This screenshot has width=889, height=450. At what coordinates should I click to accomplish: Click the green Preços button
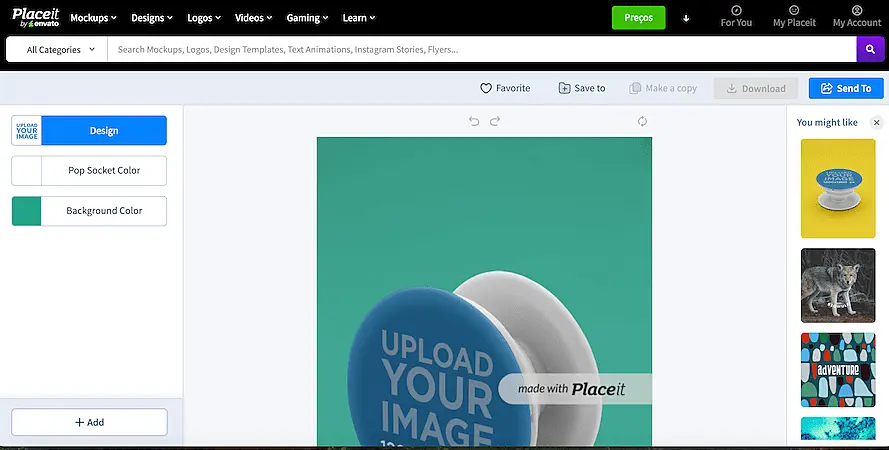638,18
